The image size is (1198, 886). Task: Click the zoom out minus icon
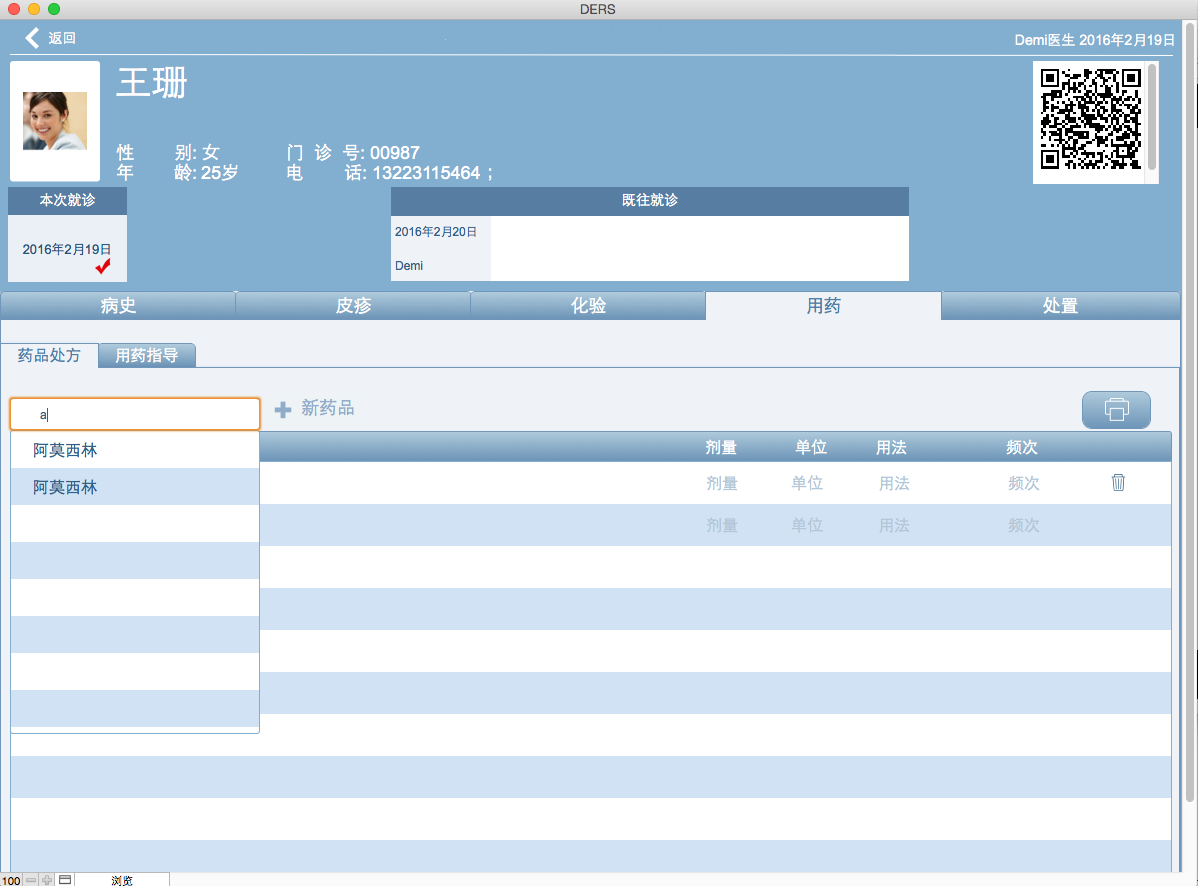[x=31, y=880]
